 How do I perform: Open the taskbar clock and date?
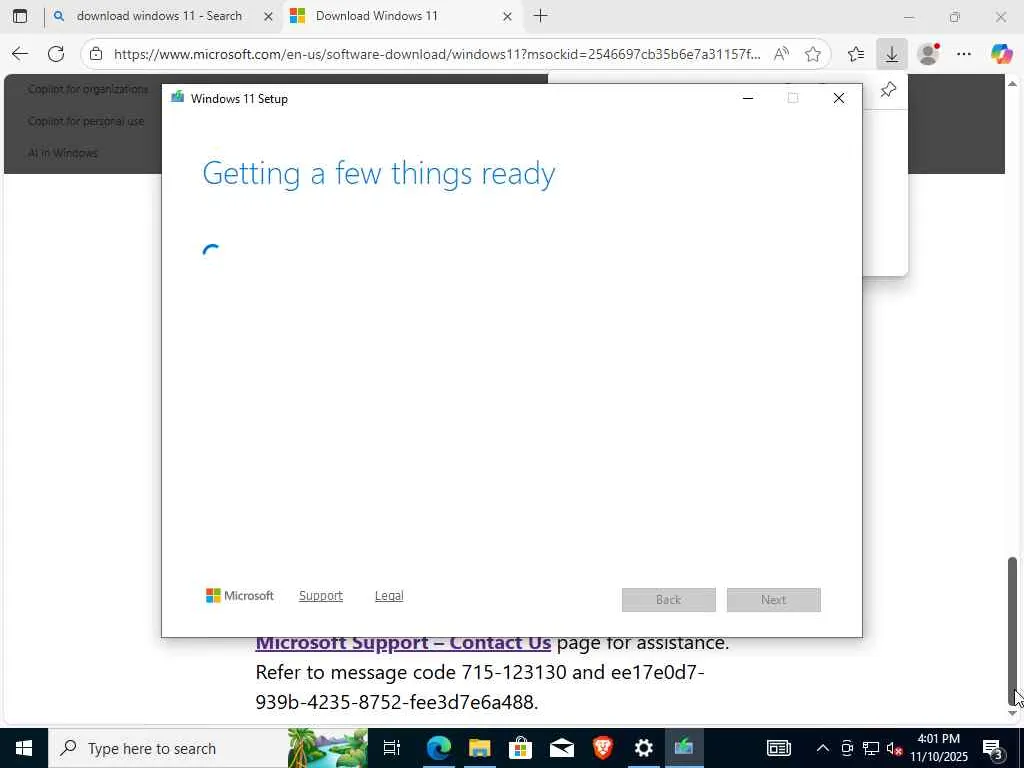click(x=939, y=748)
